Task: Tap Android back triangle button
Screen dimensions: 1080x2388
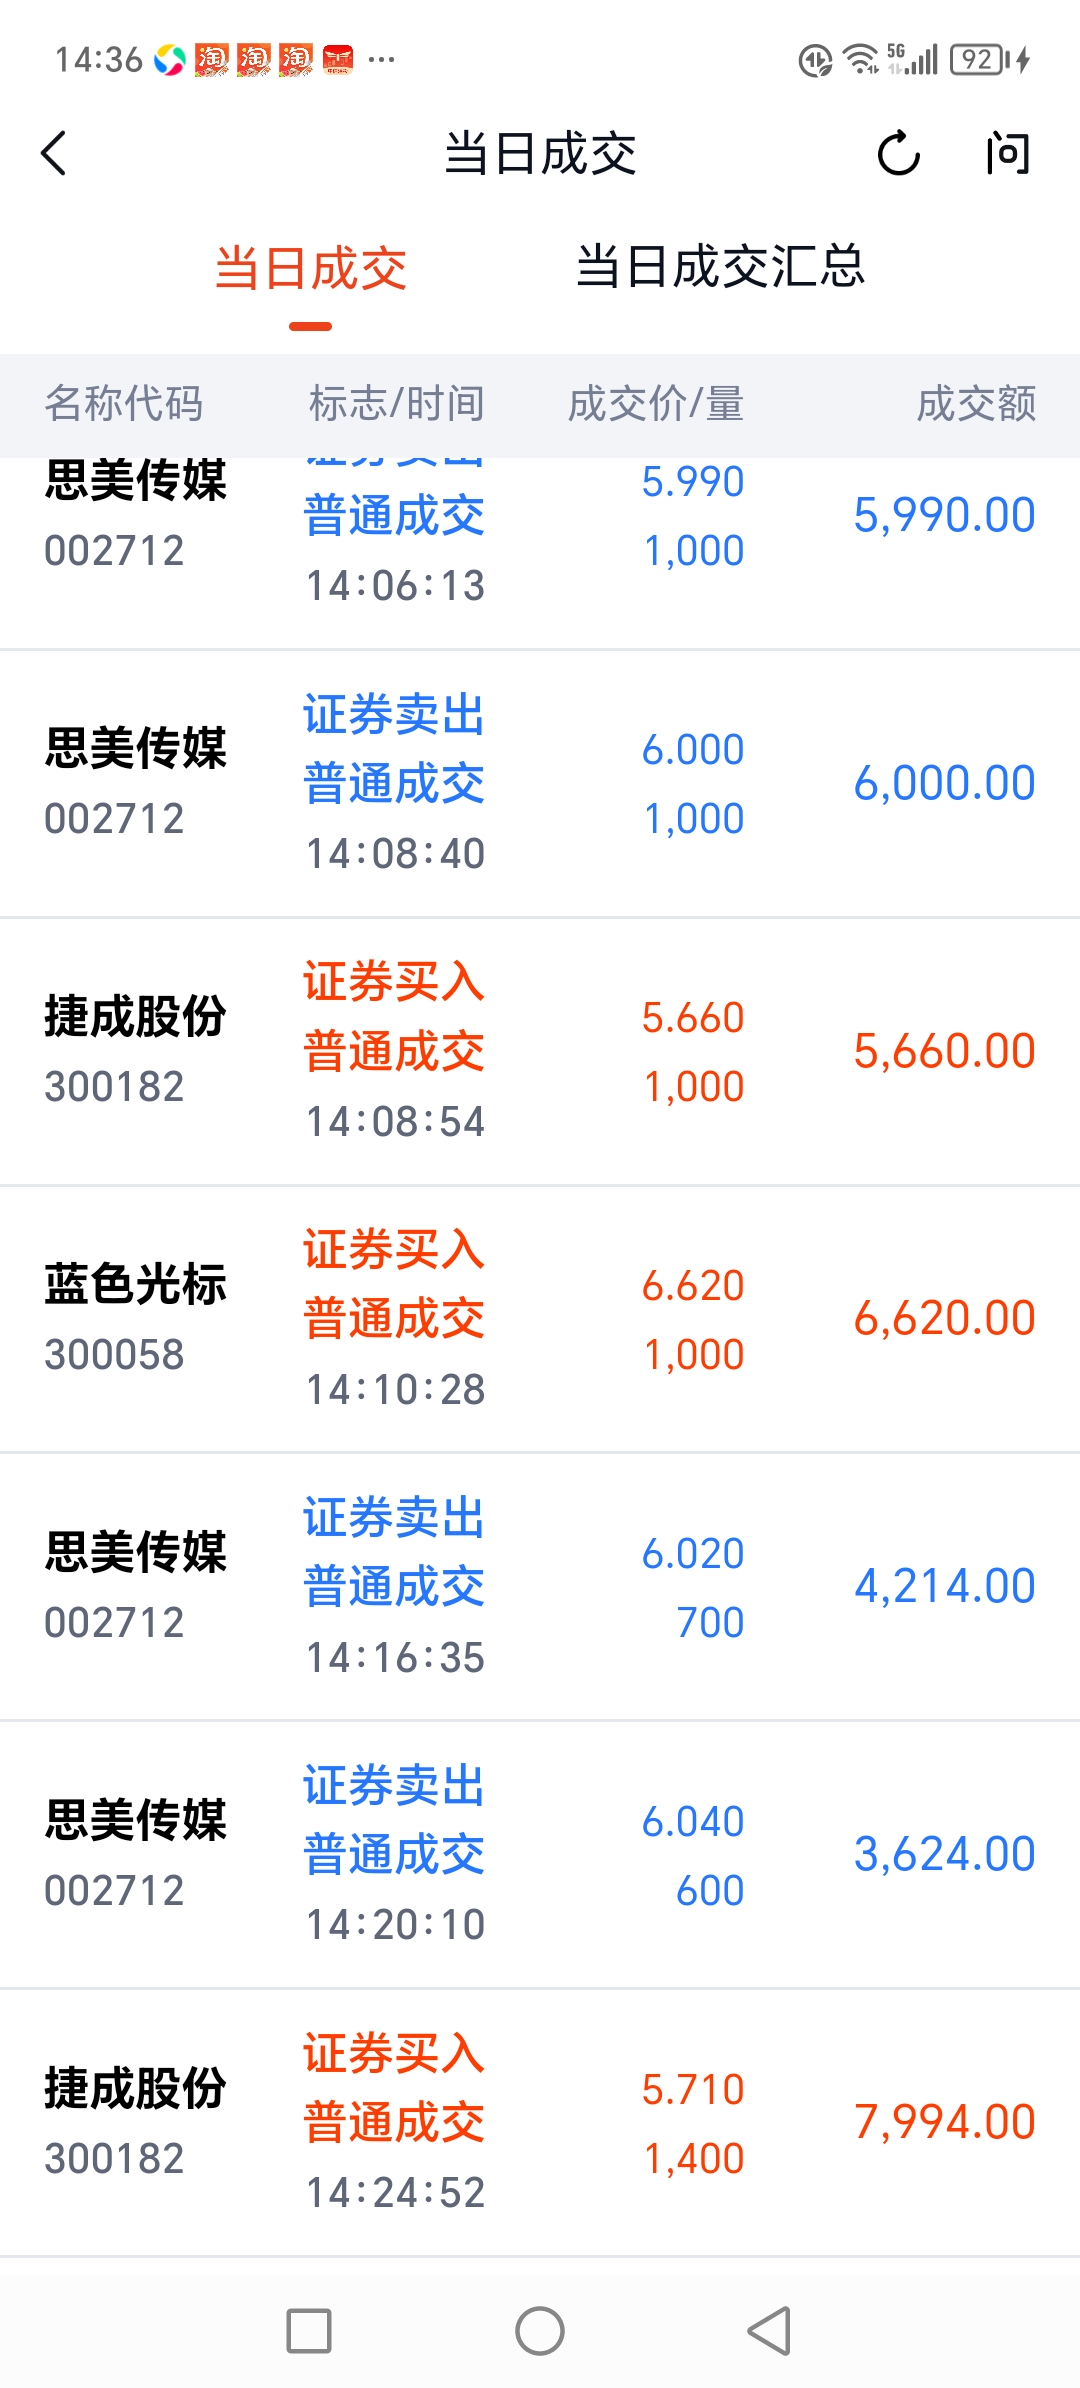Action: (x=770, y=2331)
